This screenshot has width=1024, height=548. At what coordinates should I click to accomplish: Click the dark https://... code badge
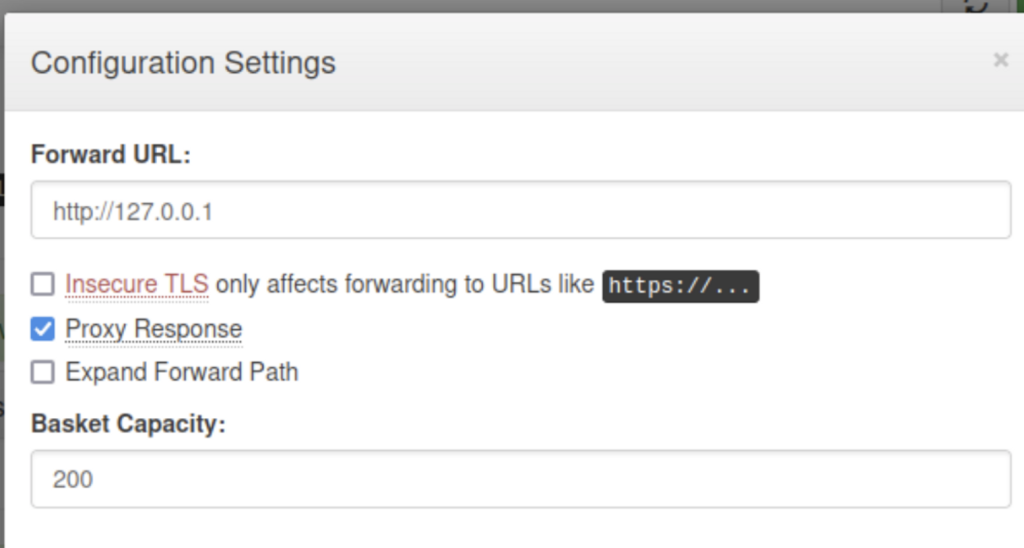point(680,286)
